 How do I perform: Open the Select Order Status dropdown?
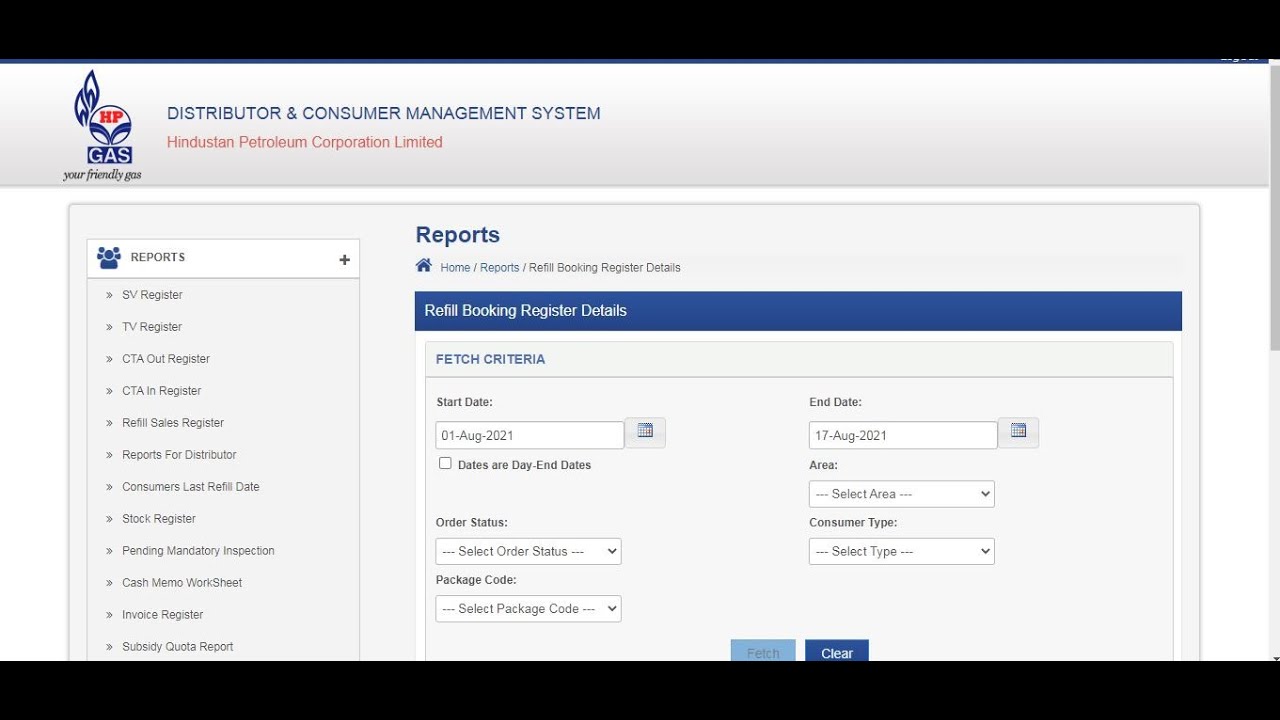(528, 551)
